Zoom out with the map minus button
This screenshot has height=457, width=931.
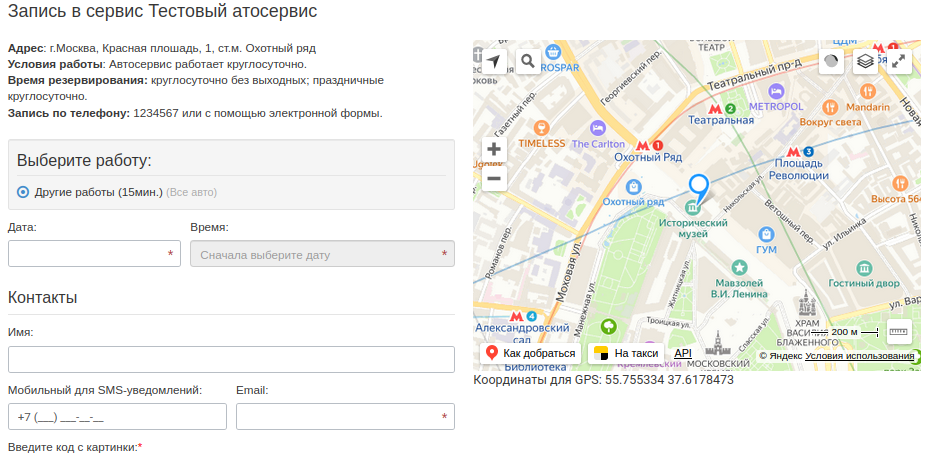pyautogui.click(x=494, y=178)
